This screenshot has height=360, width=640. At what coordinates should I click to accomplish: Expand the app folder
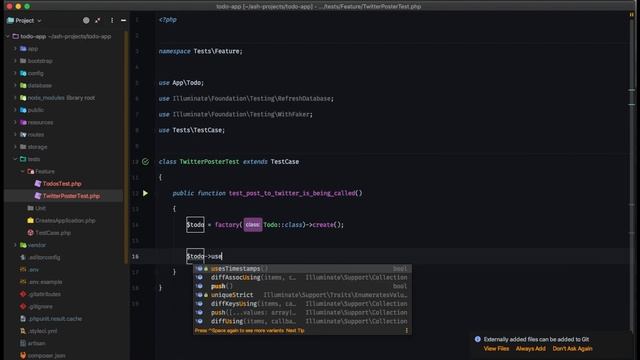16,49
